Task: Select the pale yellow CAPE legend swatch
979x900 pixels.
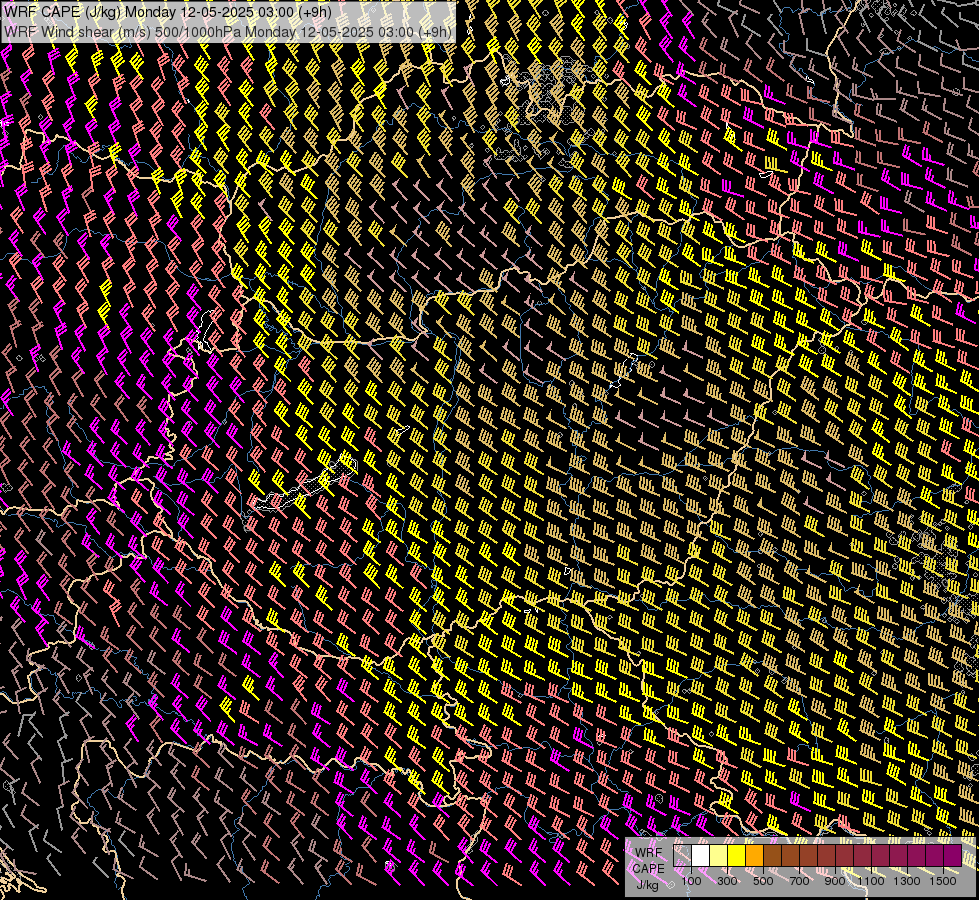Action: (x=719, y=855)
